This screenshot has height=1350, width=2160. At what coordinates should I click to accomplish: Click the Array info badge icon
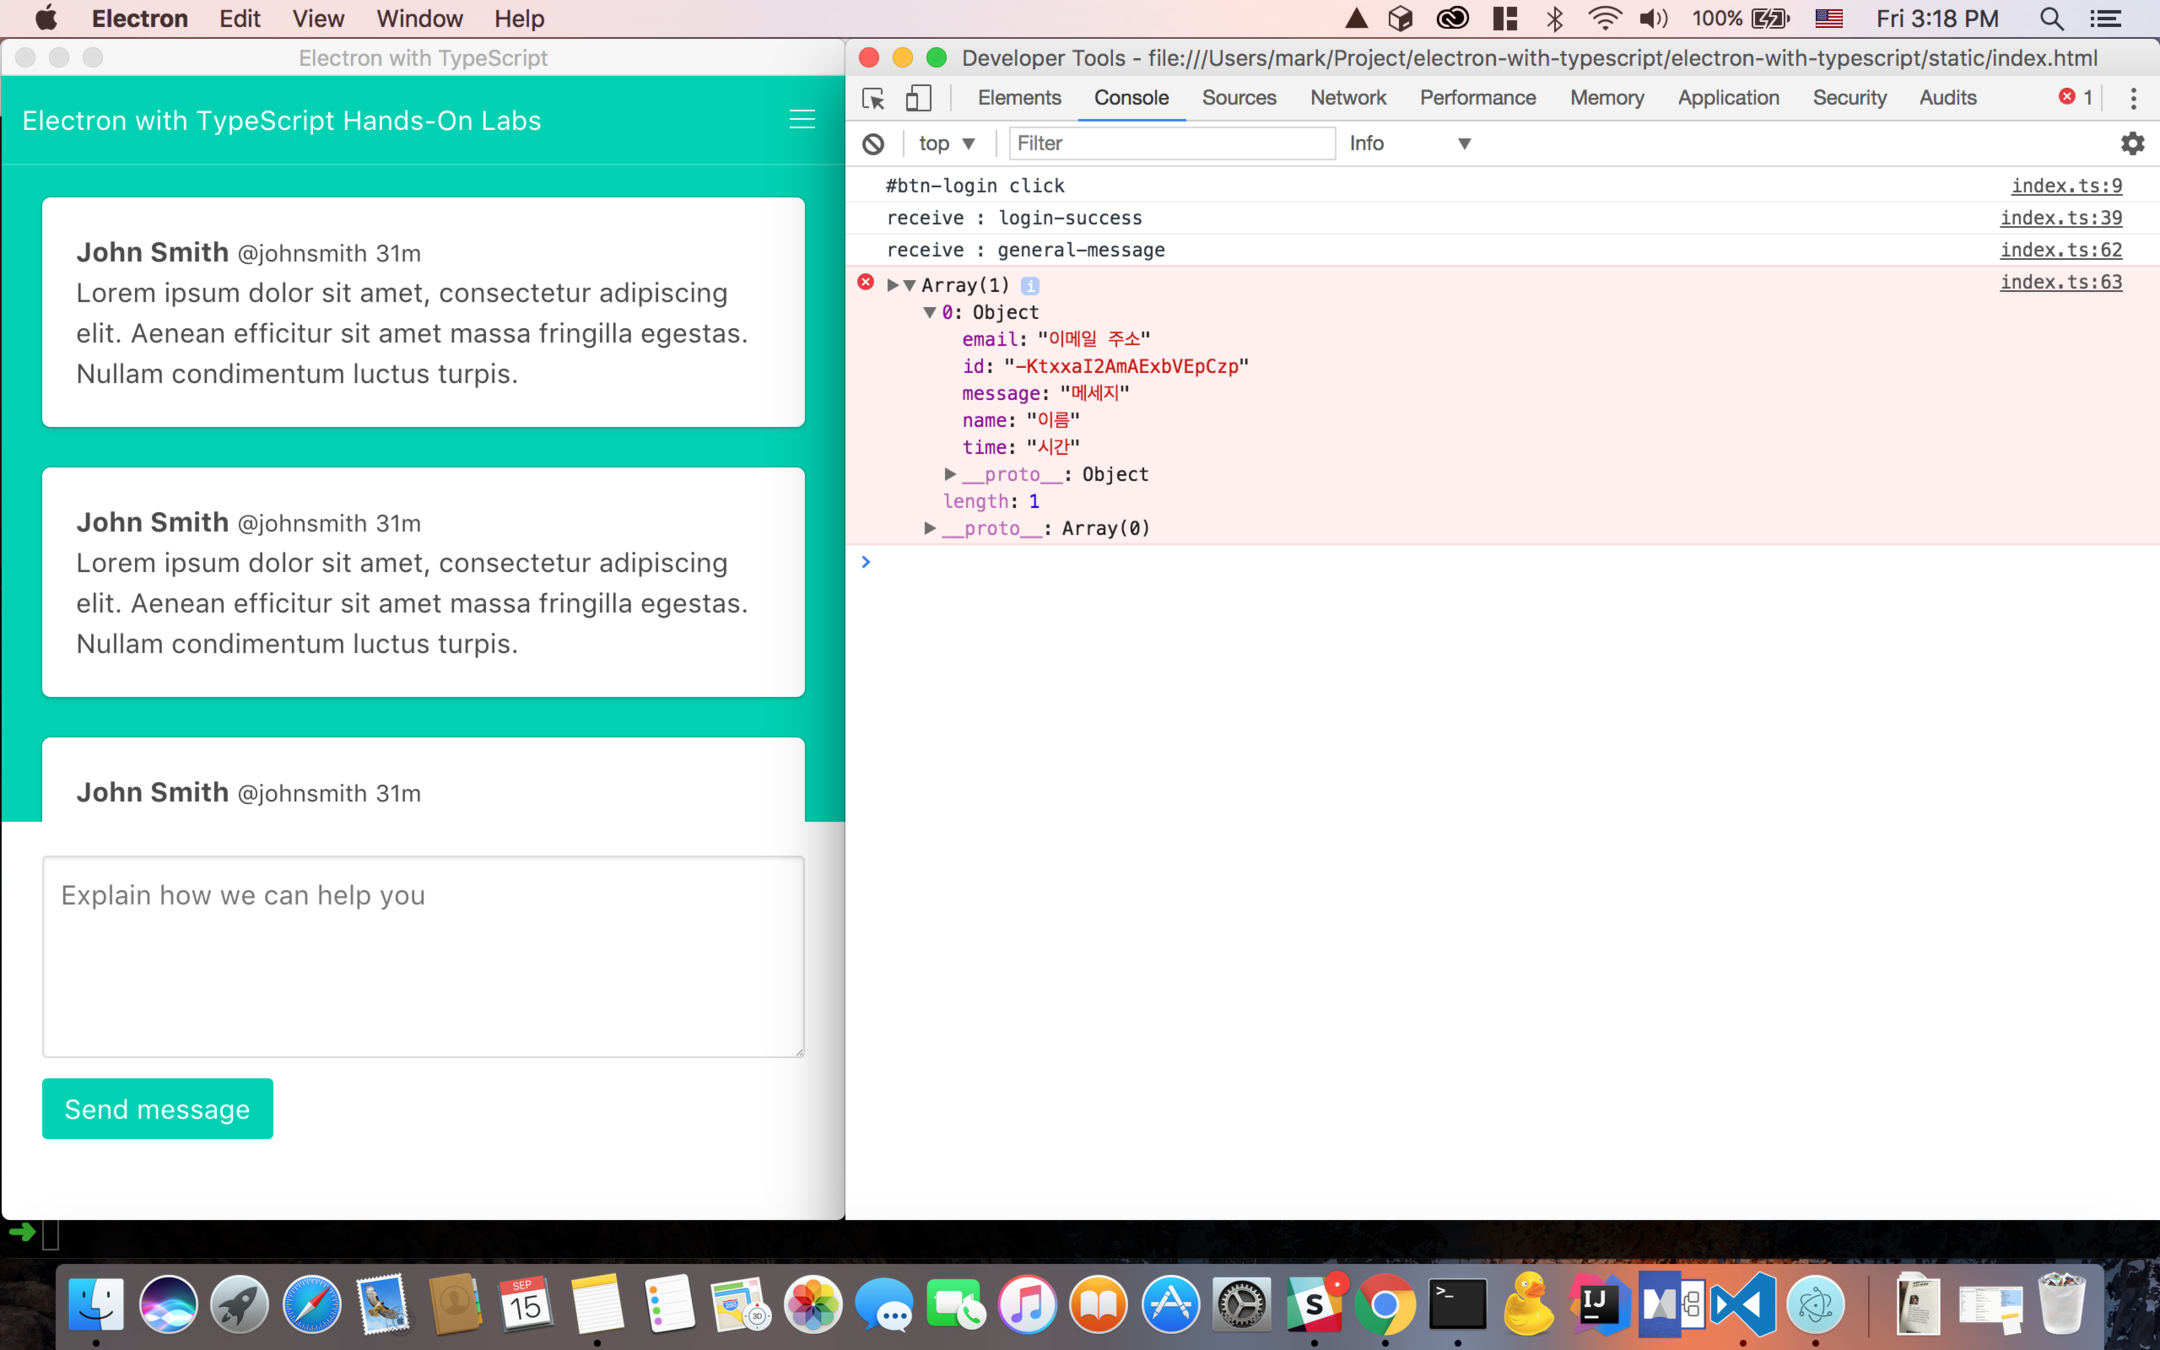pos(1029,286)
